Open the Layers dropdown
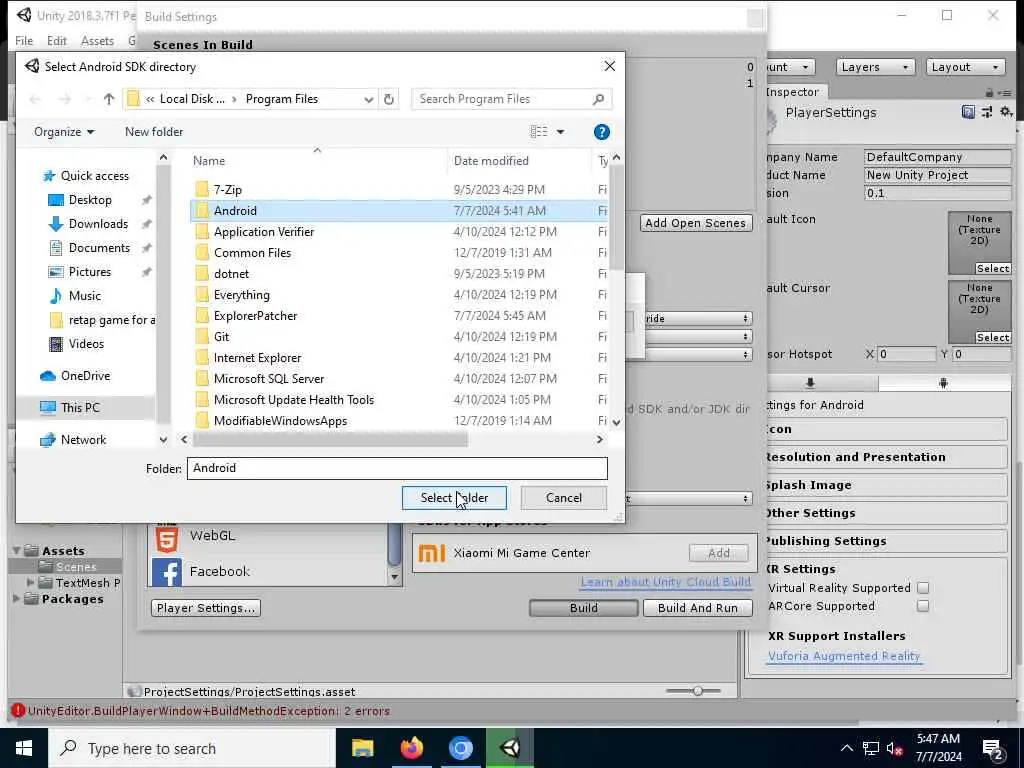 875,67
